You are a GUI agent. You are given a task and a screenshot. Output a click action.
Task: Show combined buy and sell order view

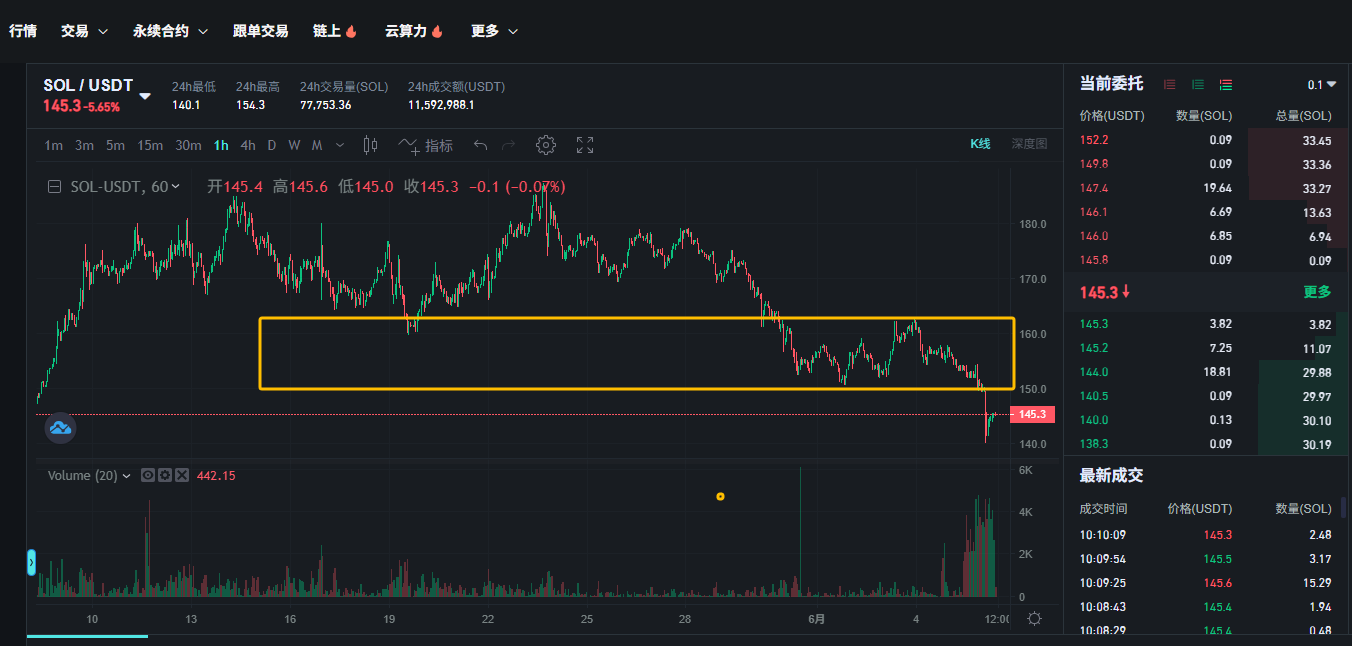[1225, 84]
